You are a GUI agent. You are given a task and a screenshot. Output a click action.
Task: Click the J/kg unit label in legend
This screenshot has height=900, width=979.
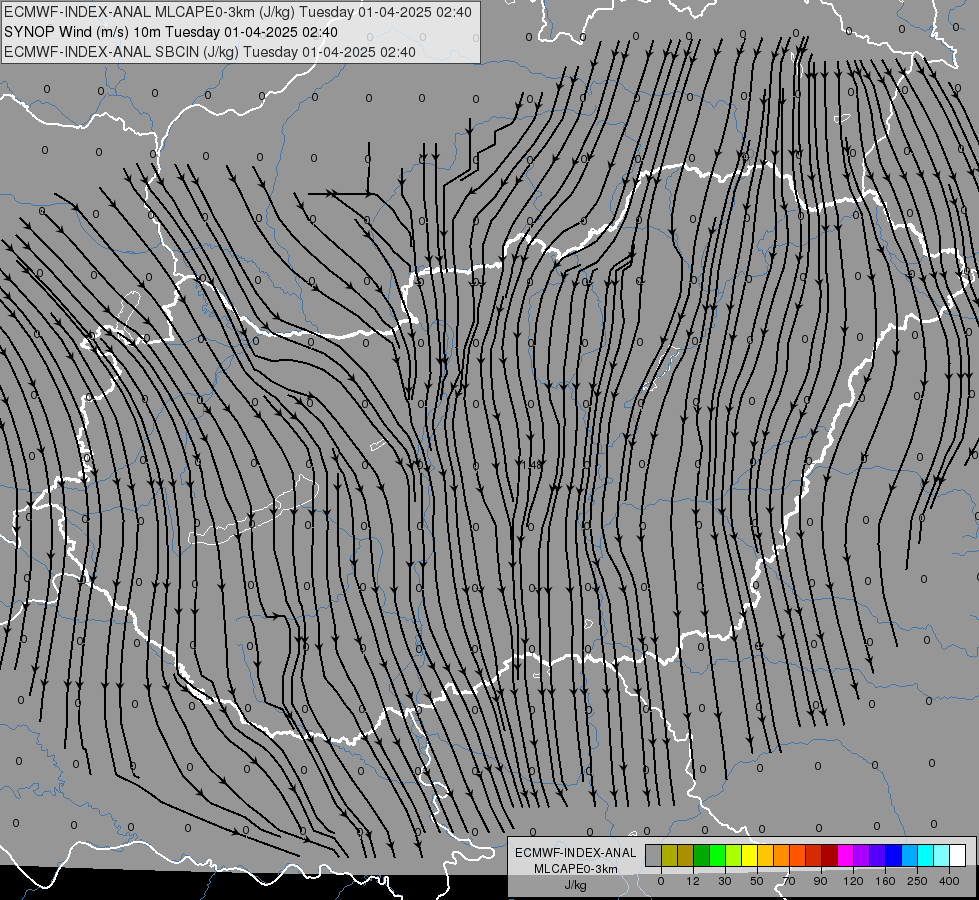pos(575,885)
